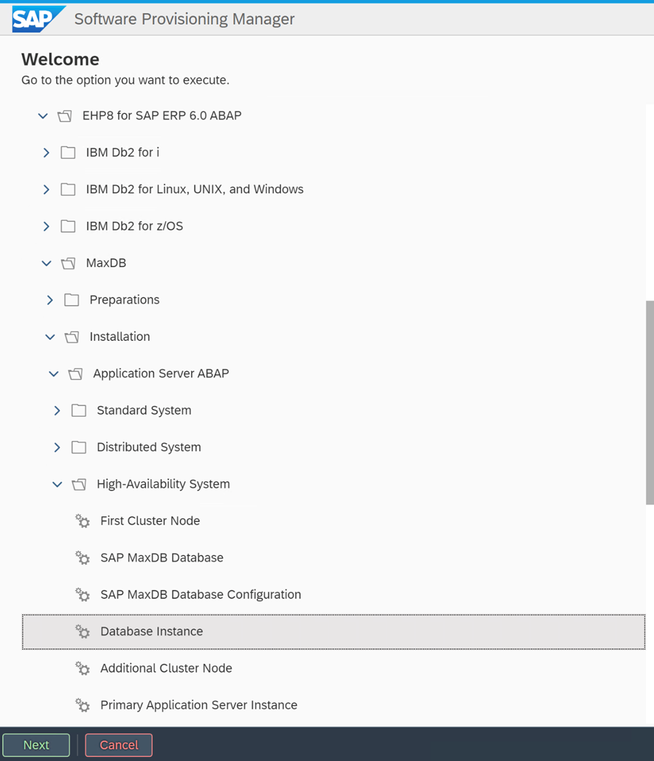
Task: Click the gear icon beside Additional Cluster Node
Action: [83, 669]
